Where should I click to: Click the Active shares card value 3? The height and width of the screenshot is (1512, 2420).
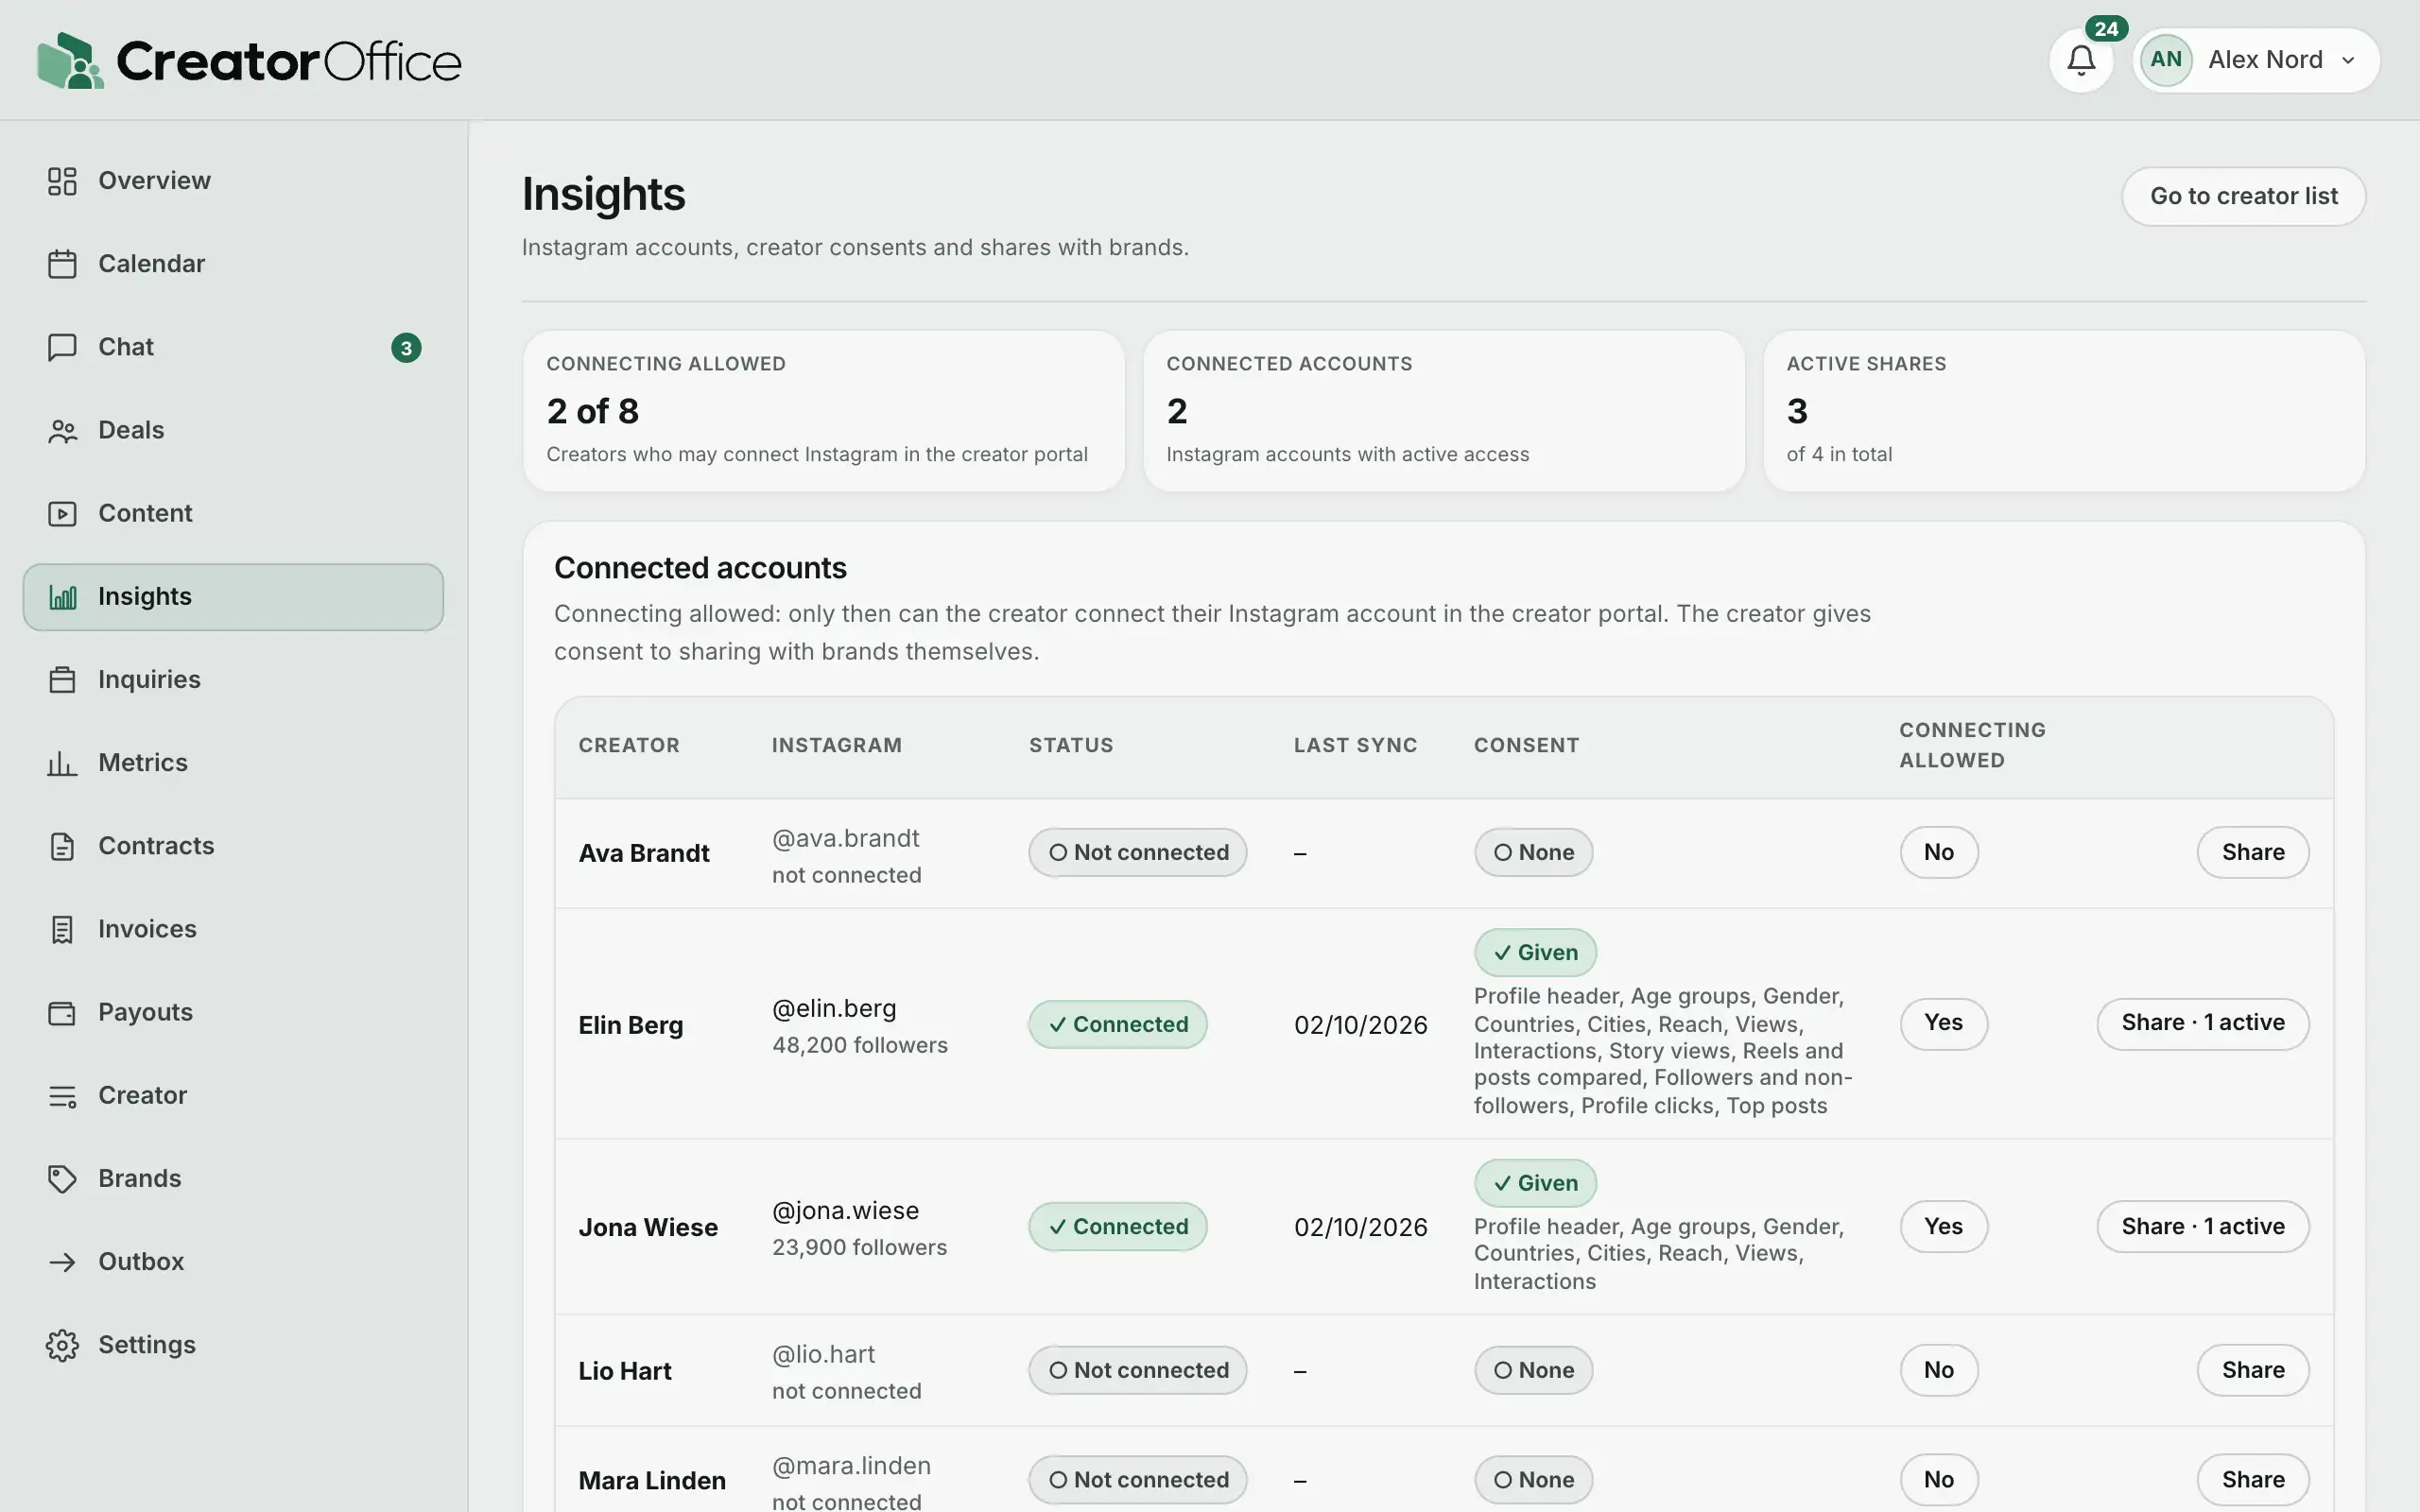[x=1797, y=411]
